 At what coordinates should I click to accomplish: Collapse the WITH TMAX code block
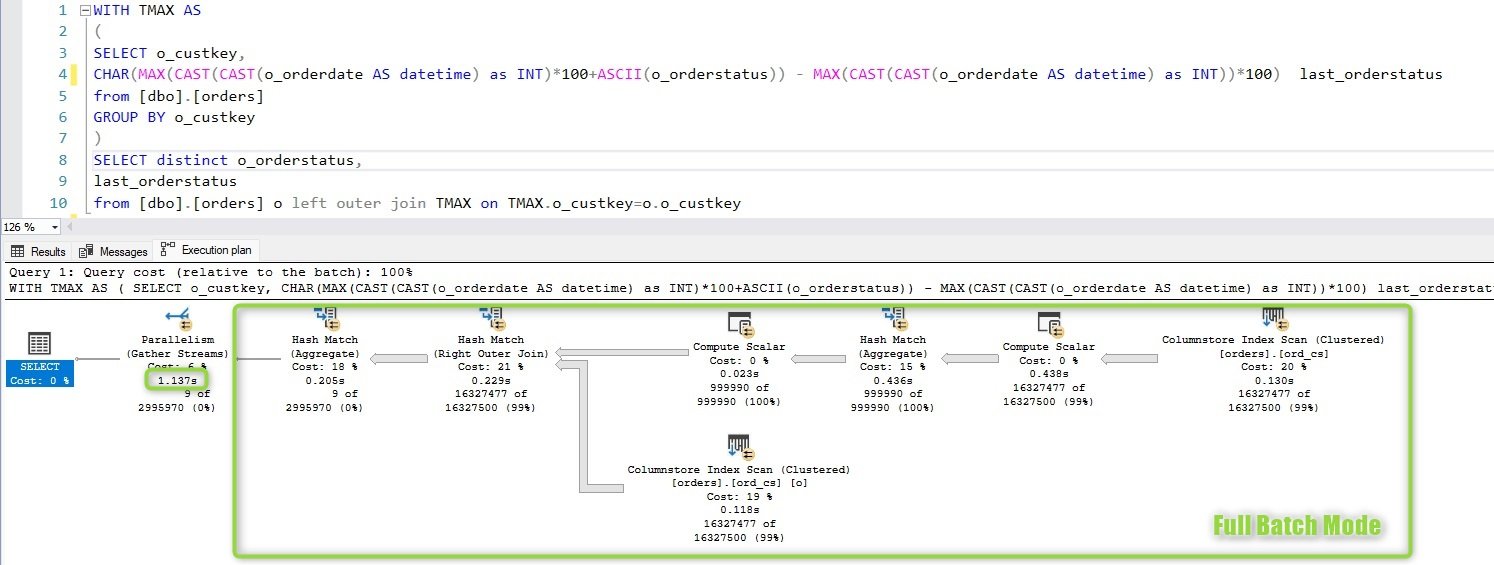[86, 11]
